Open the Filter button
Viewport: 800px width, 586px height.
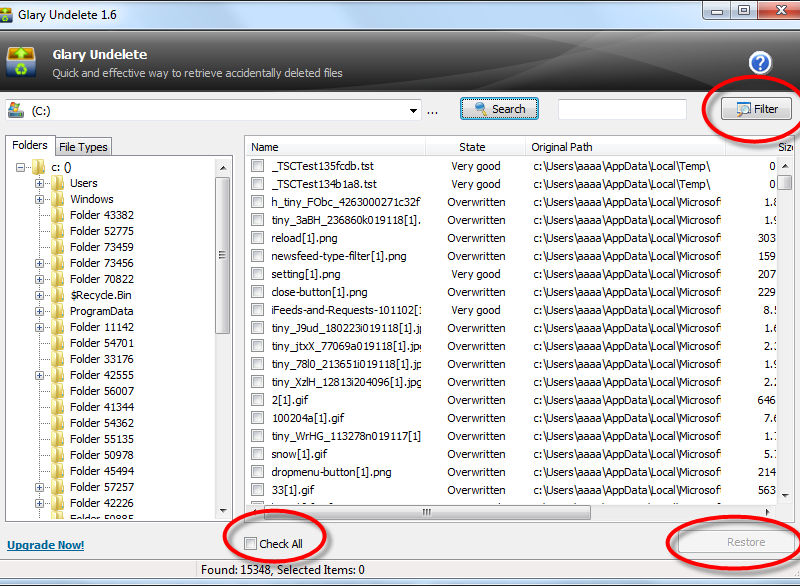[757, 109]
